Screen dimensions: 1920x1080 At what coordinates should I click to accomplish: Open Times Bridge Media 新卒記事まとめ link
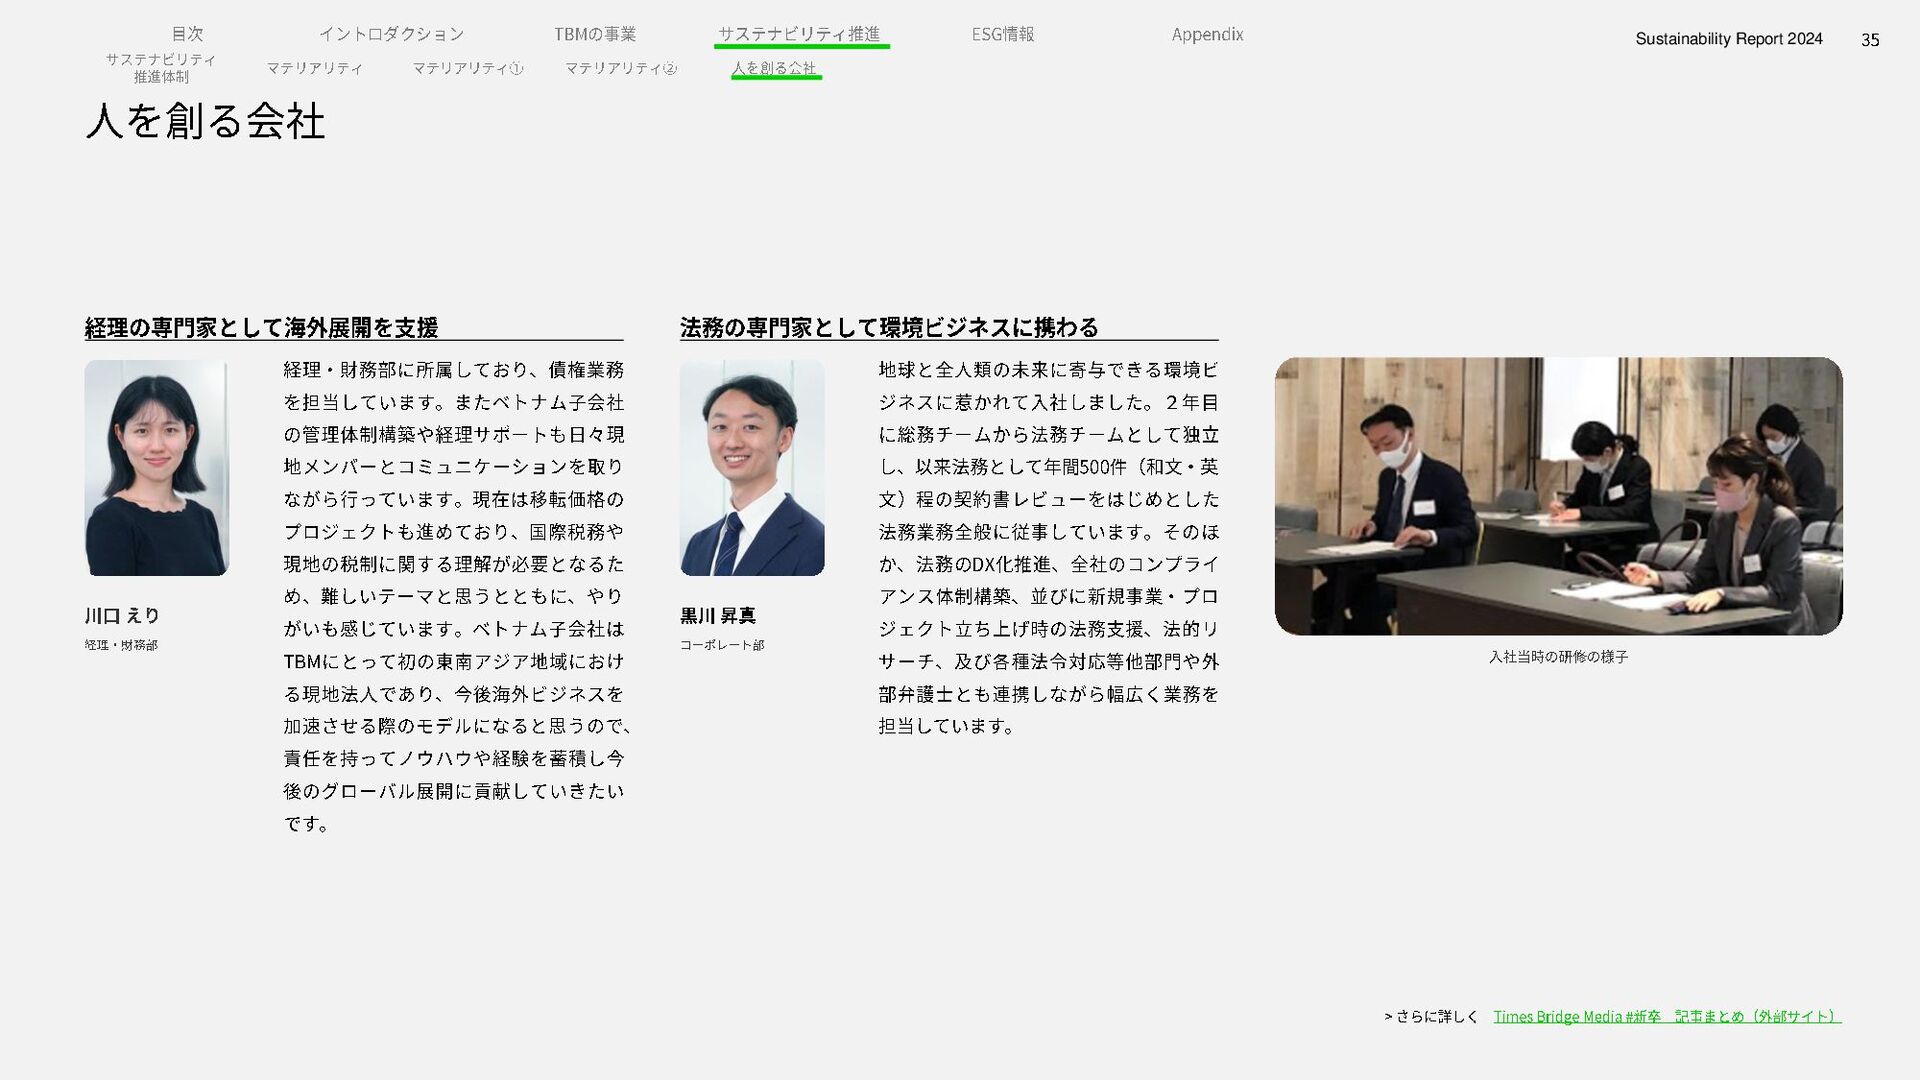[x=1666, y=1016]
